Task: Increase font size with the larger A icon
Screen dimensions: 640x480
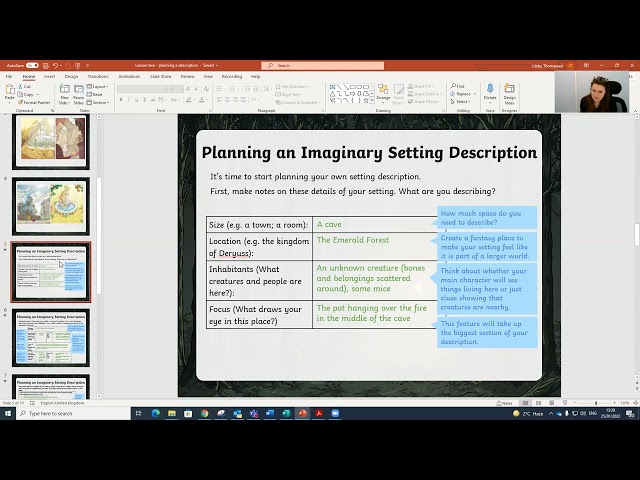Action: (188, 89)
